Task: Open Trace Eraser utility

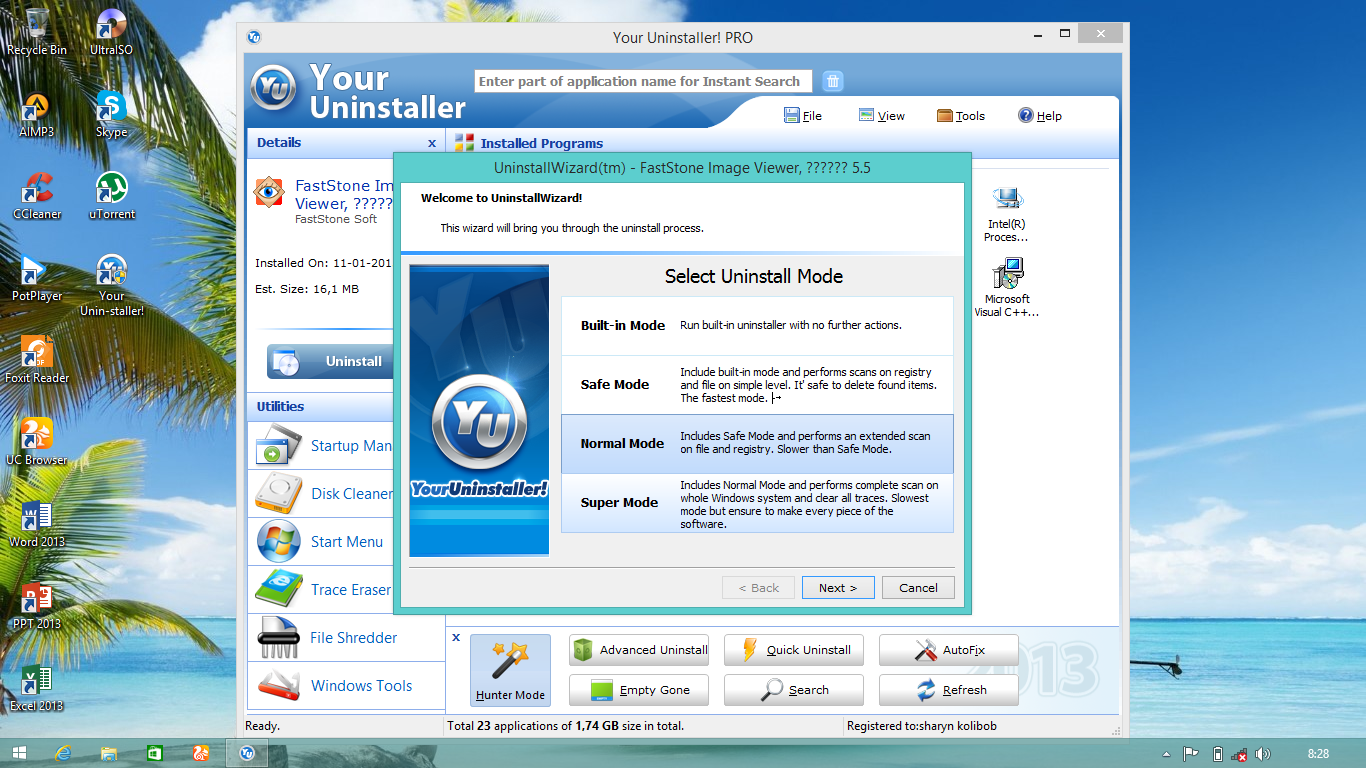Action: pyautogui.click(x=321, y=590)
